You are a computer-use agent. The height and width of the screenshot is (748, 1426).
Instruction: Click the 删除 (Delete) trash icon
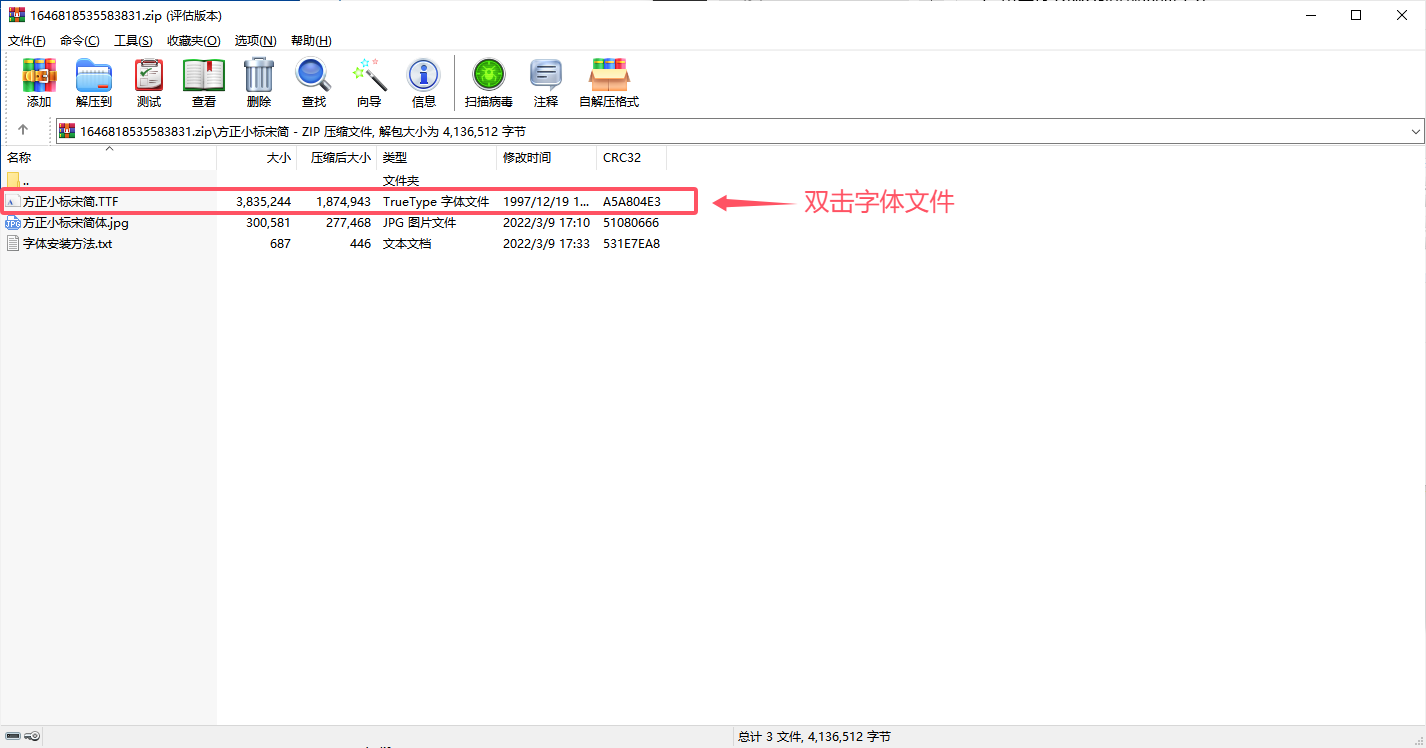[x=259, y=82]
